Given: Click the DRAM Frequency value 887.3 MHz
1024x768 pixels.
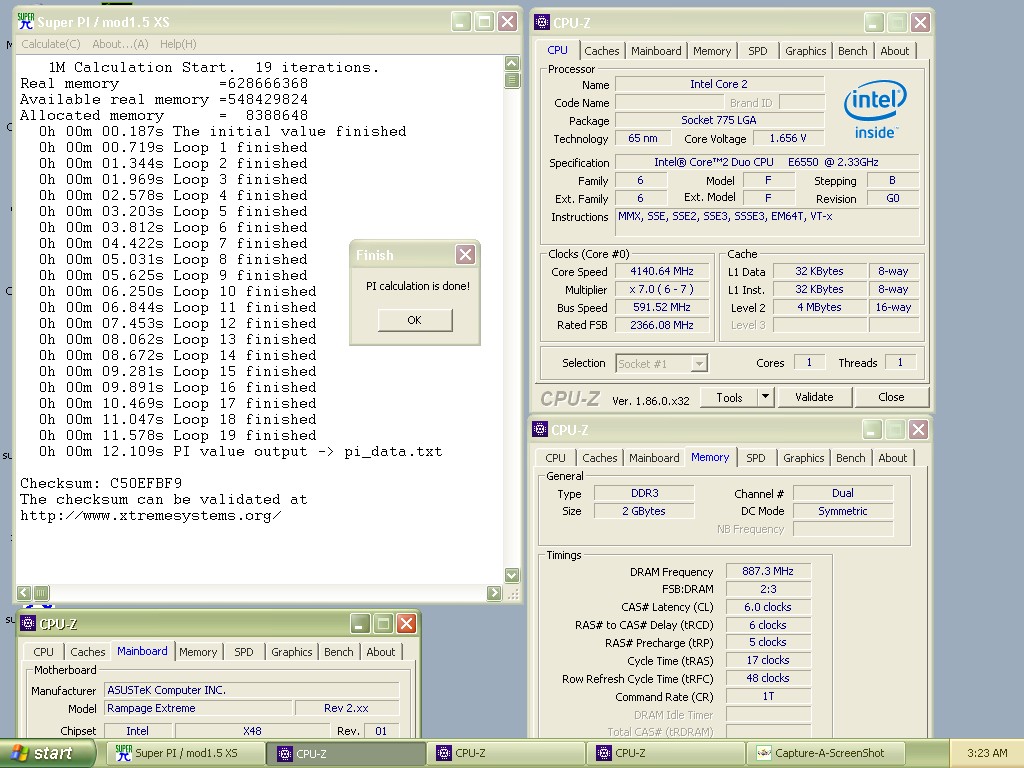Looking at the screenshot, I should coord(768,571).
